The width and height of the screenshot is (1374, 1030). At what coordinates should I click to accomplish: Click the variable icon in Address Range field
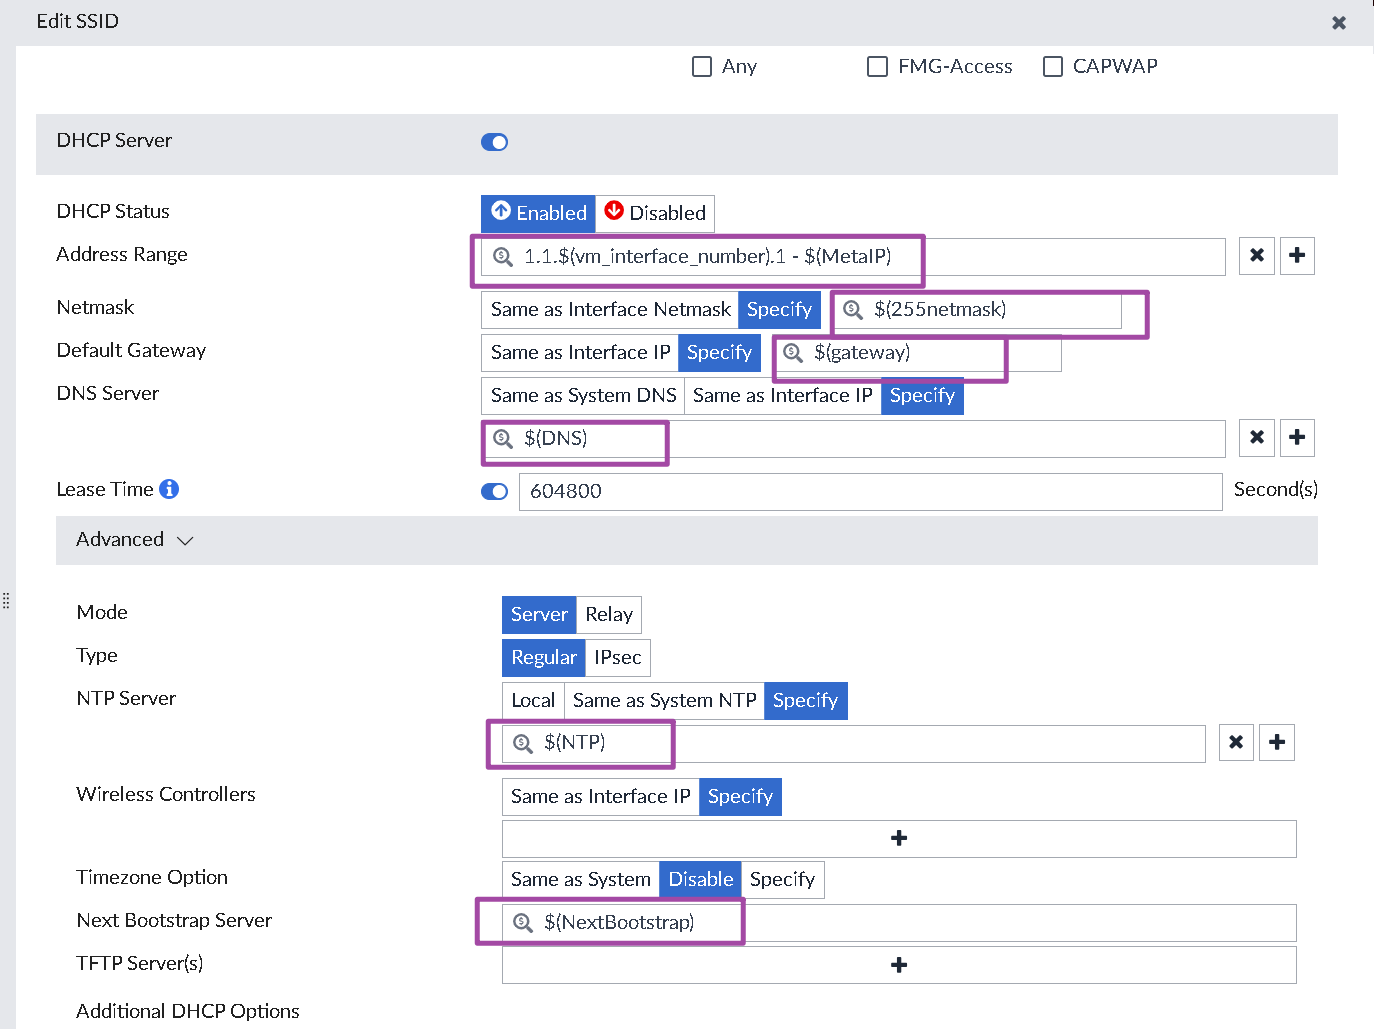point(502,256)
